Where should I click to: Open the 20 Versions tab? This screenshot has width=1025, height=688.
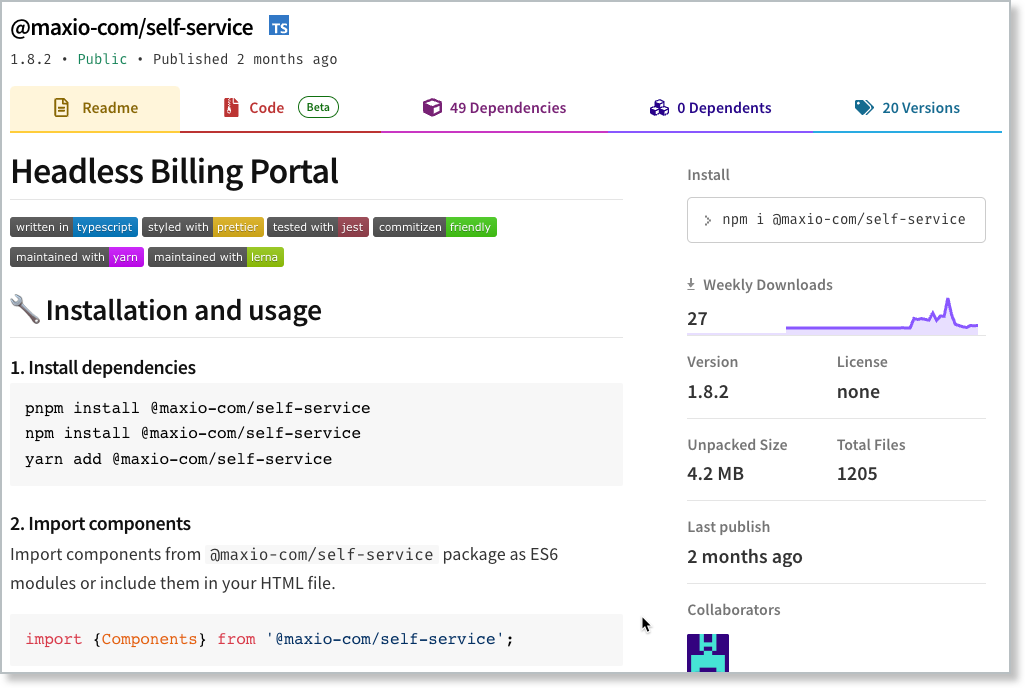(x=907, y=109)
